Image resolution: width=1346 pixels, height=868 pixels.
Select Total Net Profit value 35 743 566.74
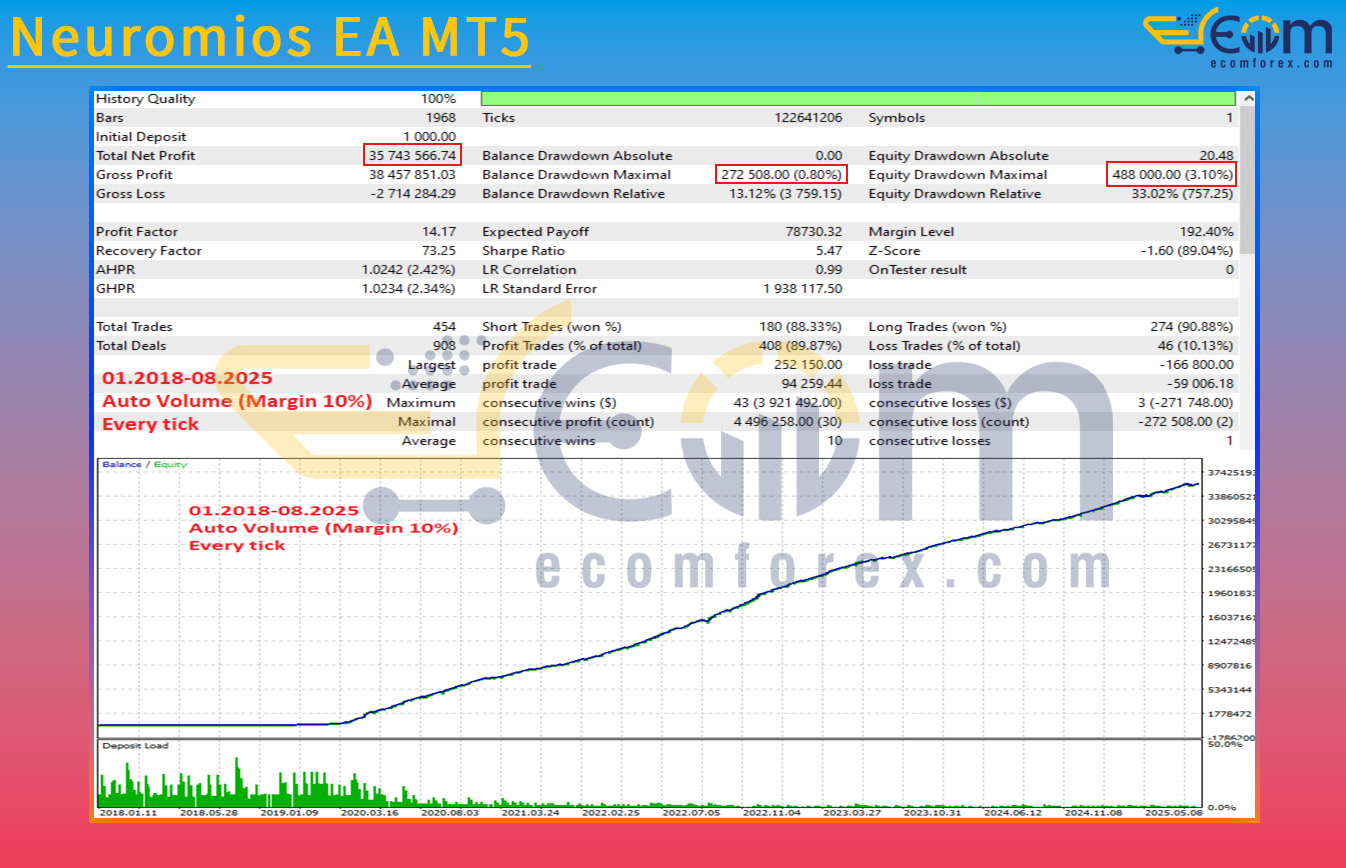point(412,156)
